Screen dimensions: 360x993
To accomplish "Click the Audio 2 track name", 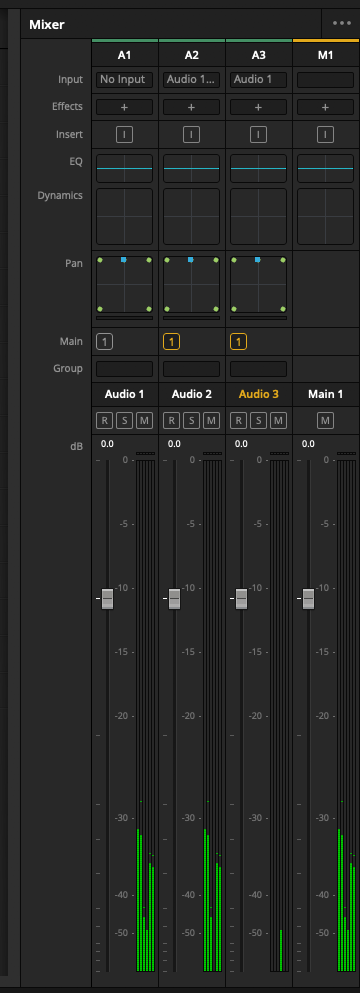I will [191, 394].
